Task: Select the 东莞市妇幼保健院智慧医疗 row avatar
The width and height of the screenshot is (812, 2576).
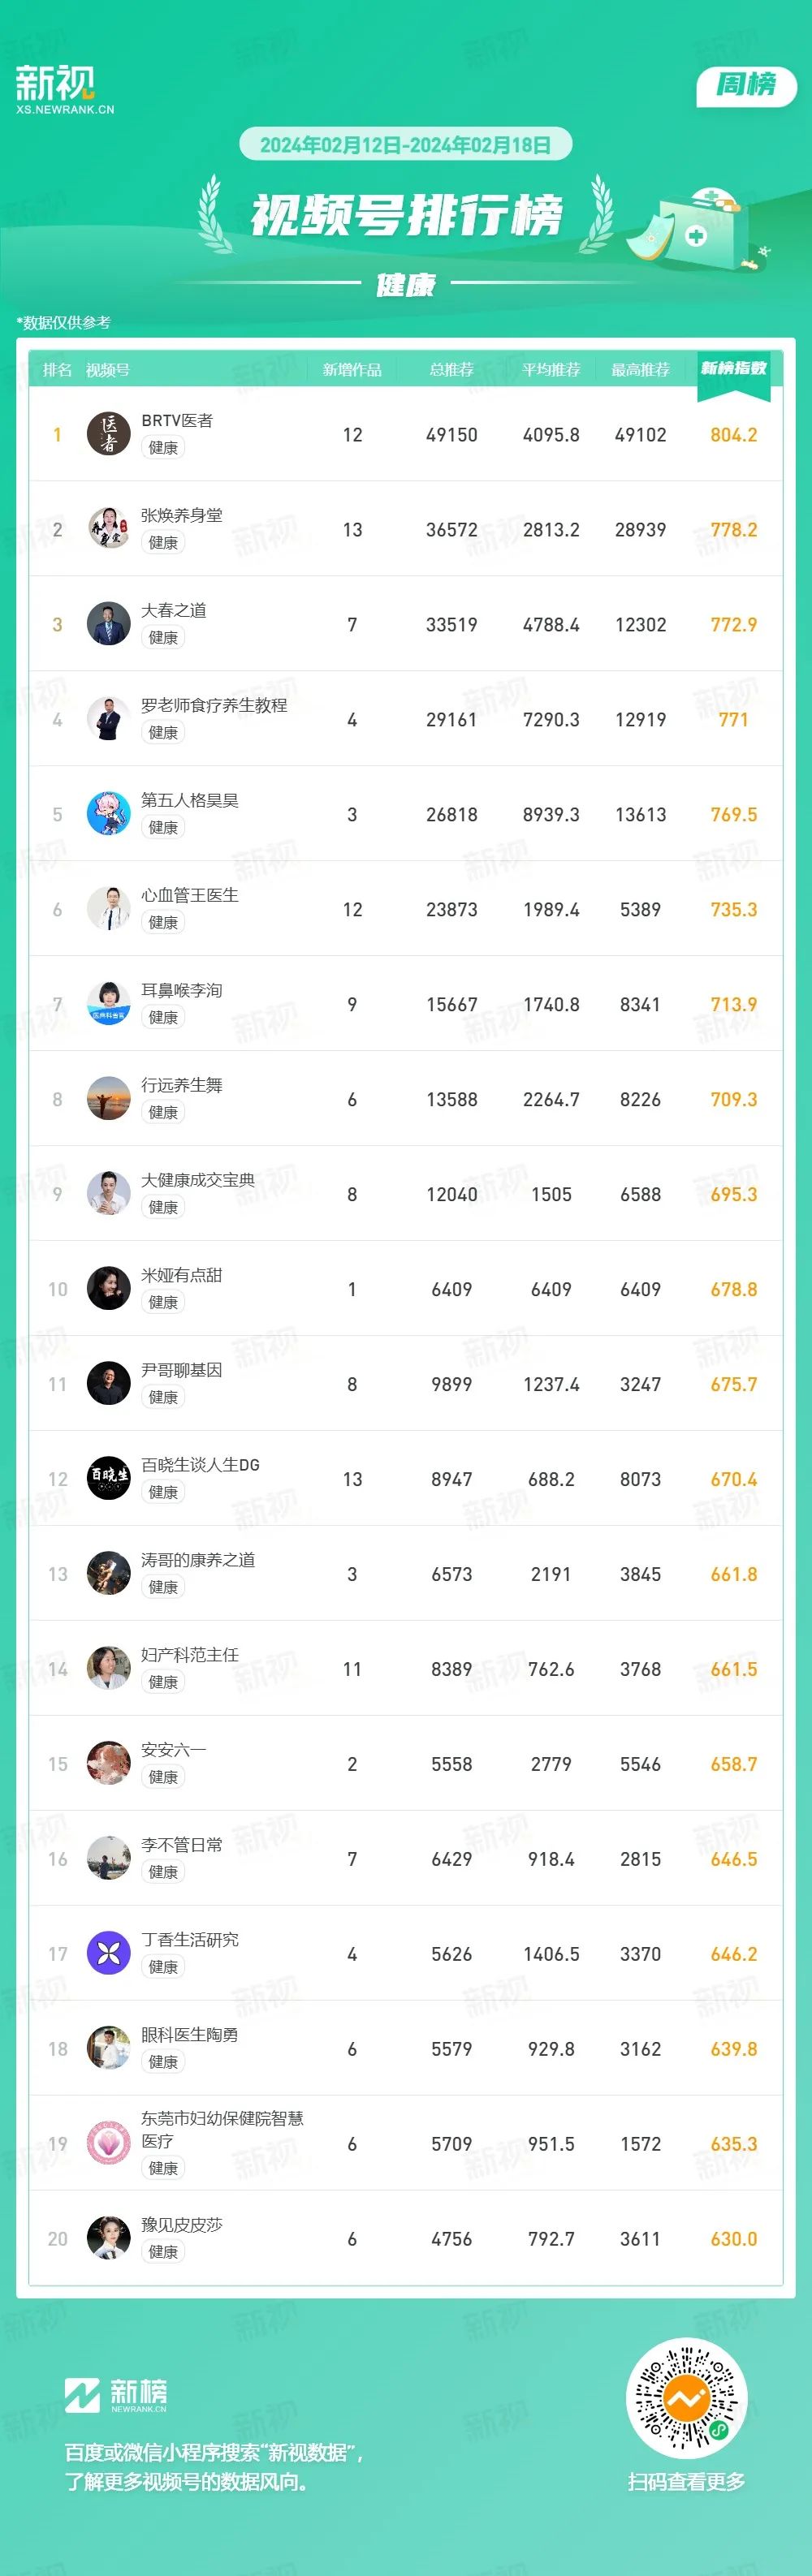Action: 109,2143
